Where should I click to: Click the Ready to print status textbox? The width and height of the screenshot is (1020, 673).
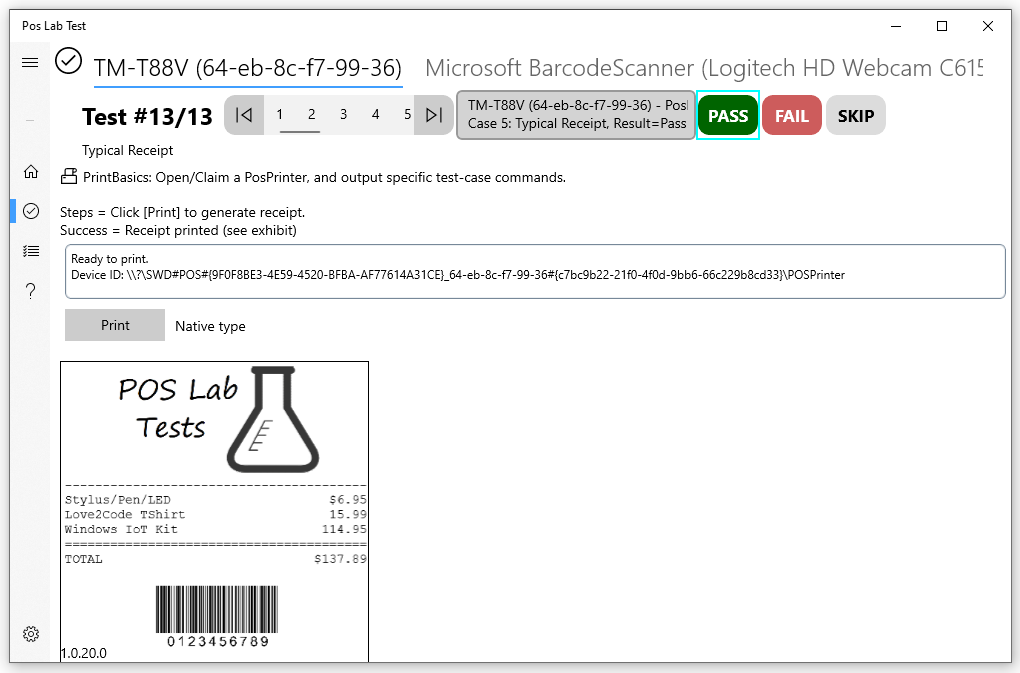tap(535, 271)
